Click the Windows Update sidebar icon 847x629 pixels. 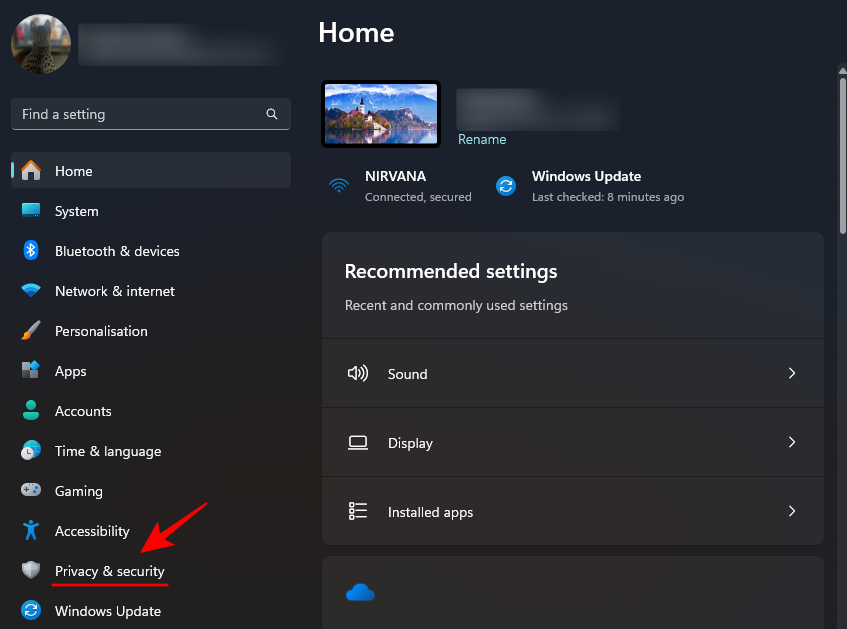[x=31, y=610]
